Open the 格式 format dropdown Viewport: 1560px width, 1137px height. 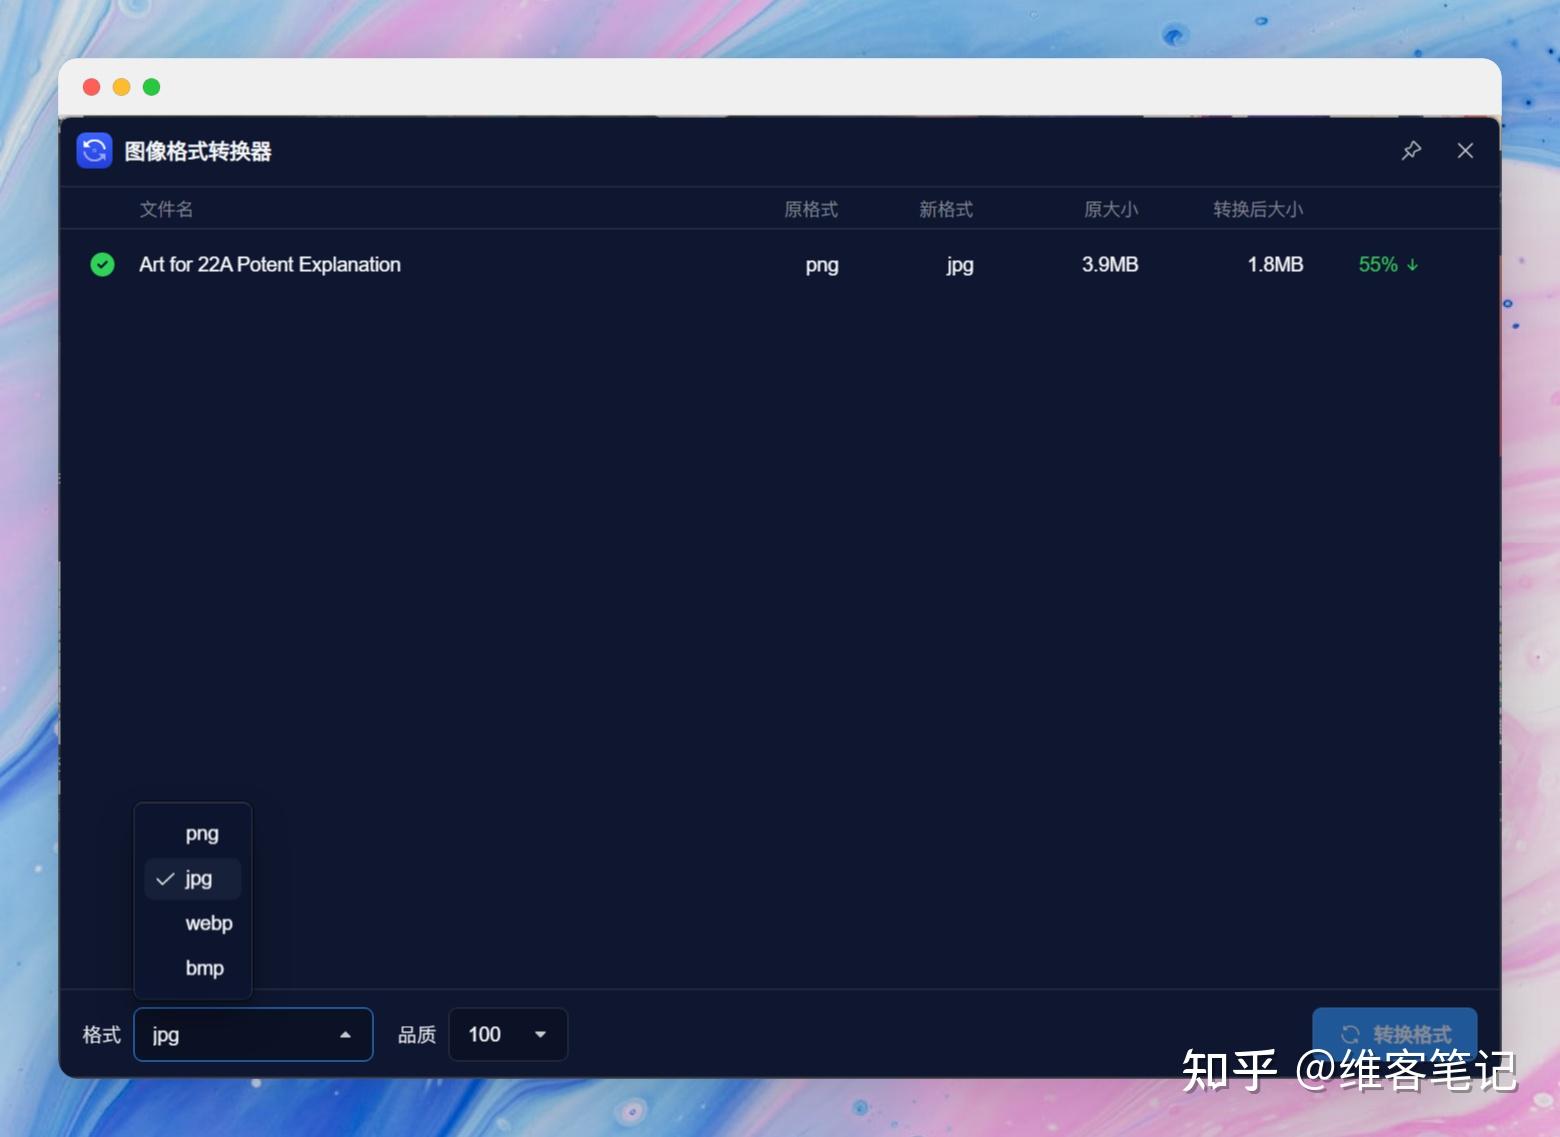[x=252, y=1034]
